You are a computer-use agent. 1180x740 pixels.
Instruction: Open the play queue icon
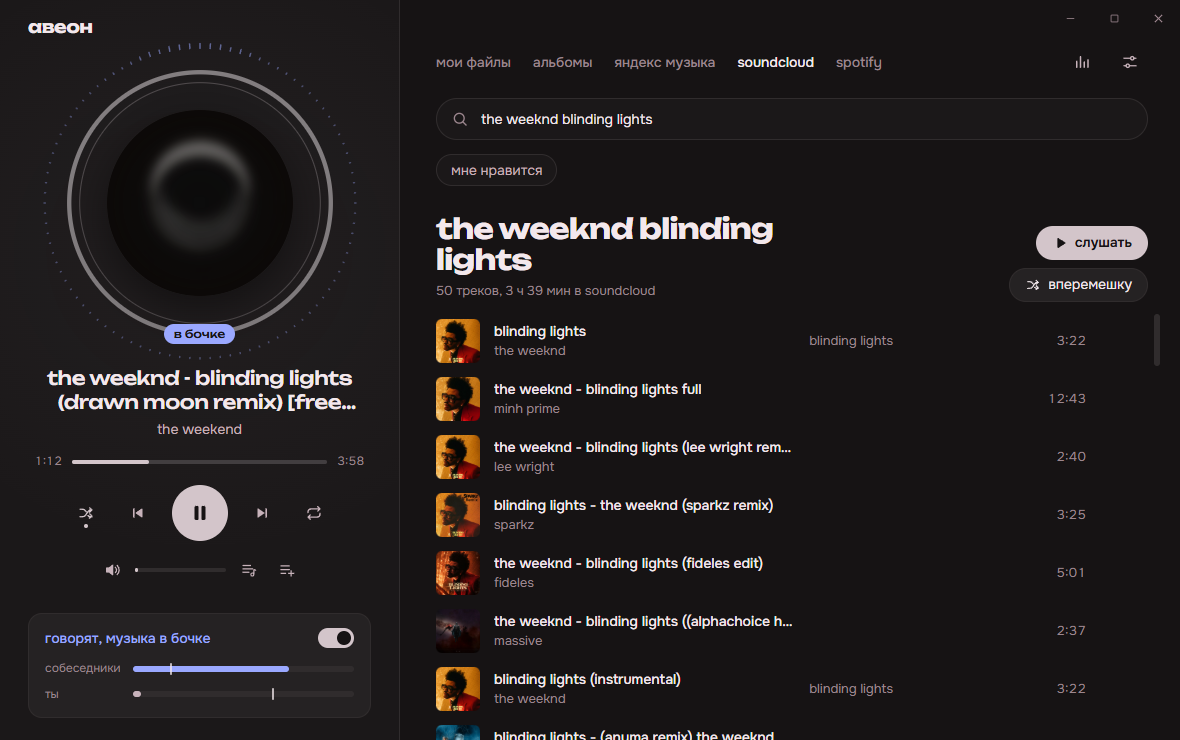pos(248,571)
